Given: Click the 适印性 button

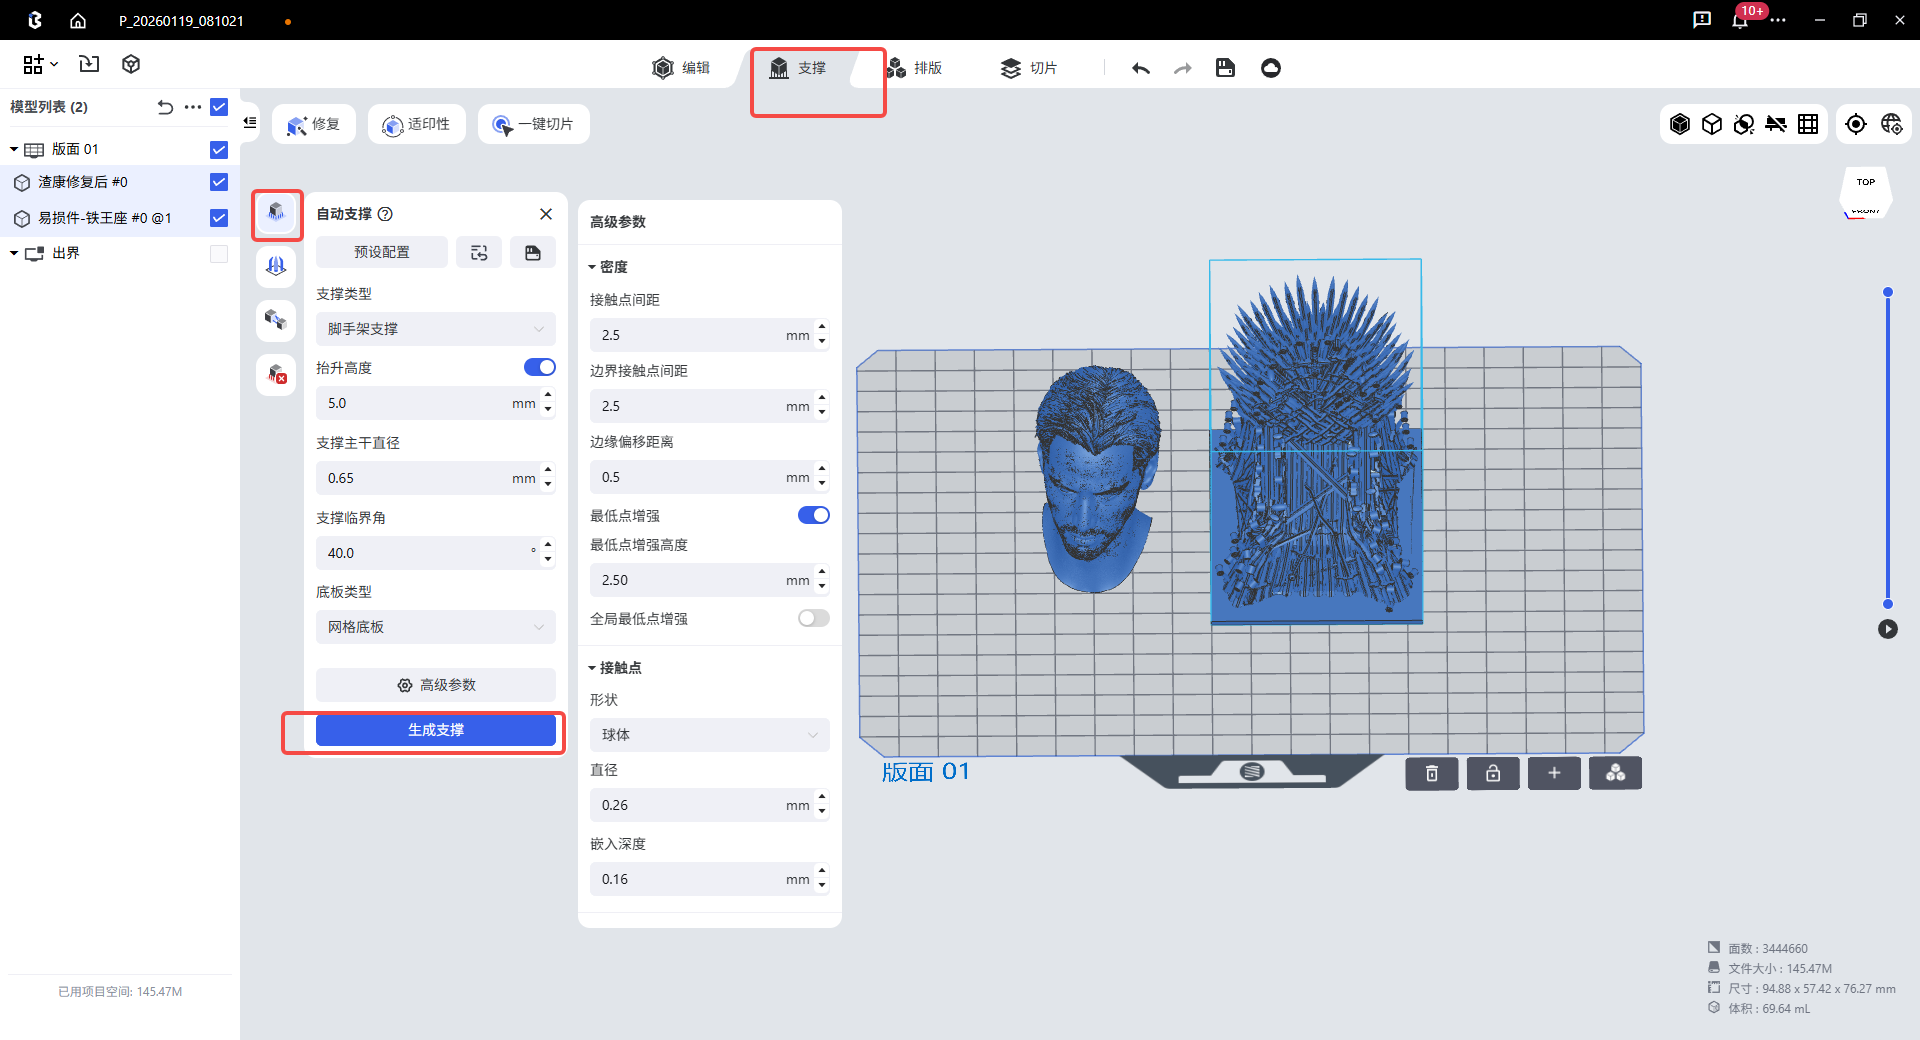Looking at the screenshot, I should point(417,124).
